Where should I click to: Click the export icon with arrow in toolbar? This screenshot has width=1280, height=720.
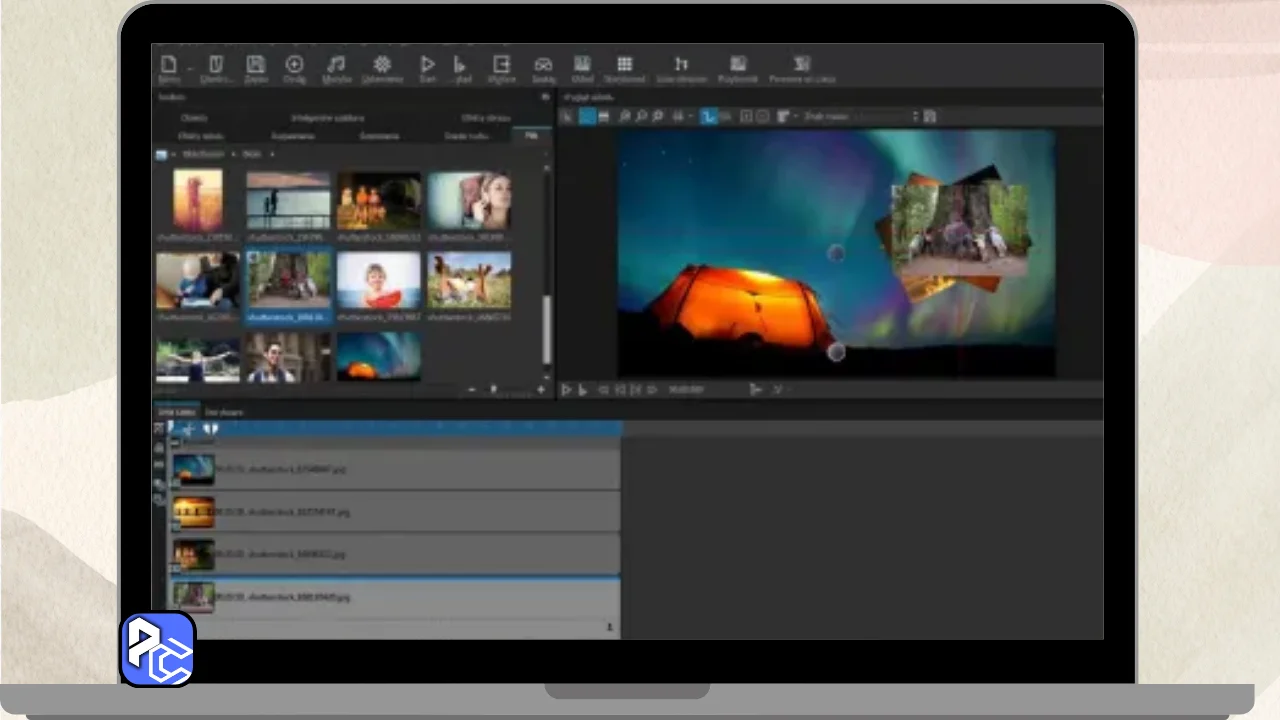(501, 65)
